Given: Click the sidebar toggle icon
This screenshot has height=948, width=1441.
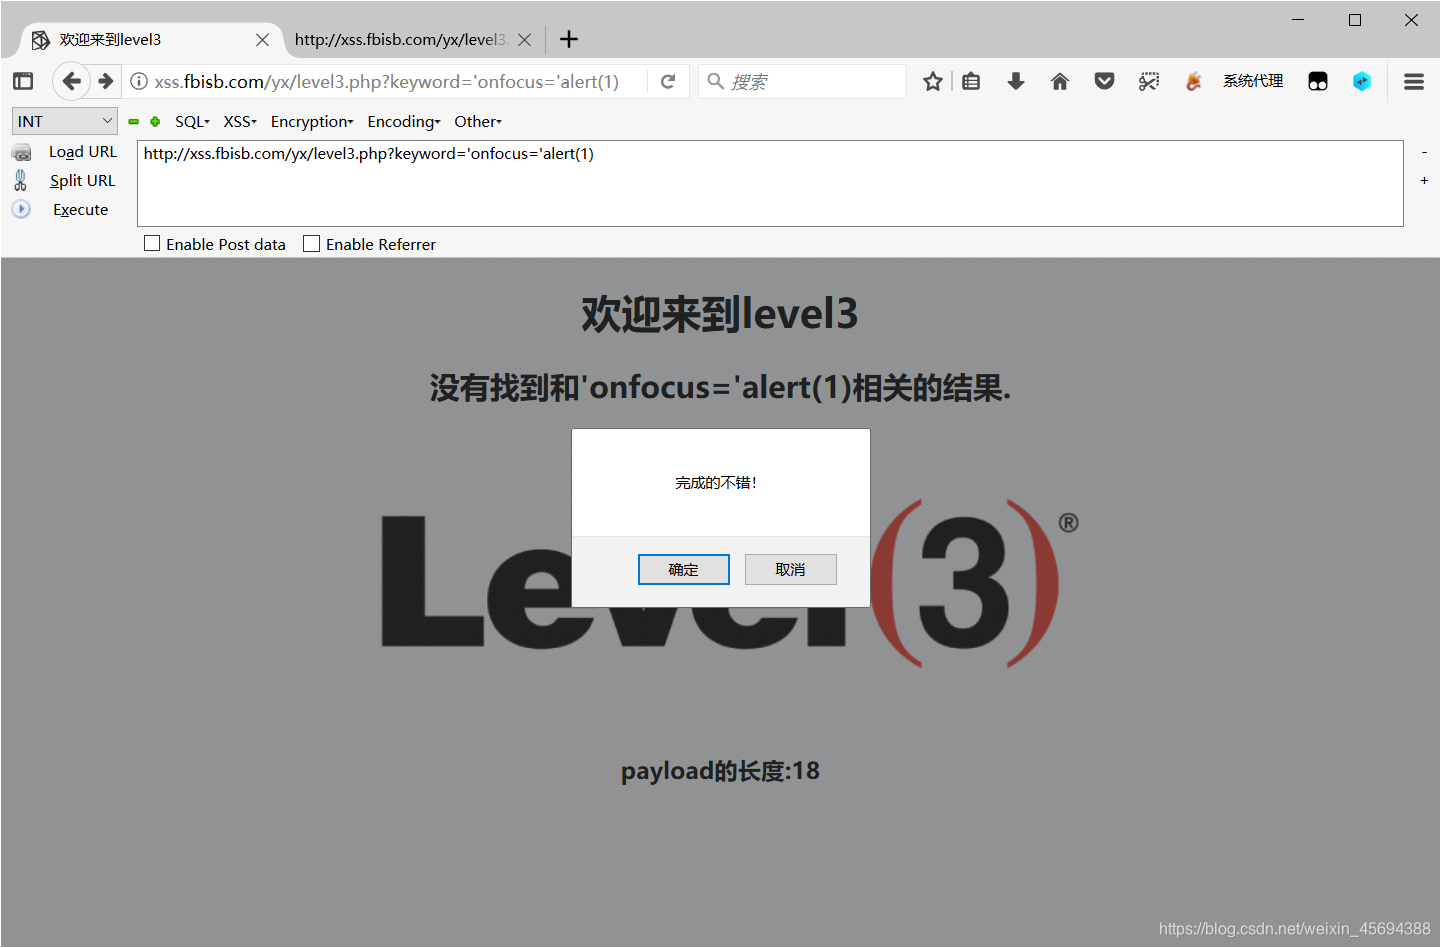Looking at the screenshot, I should [x=23, y=81].
